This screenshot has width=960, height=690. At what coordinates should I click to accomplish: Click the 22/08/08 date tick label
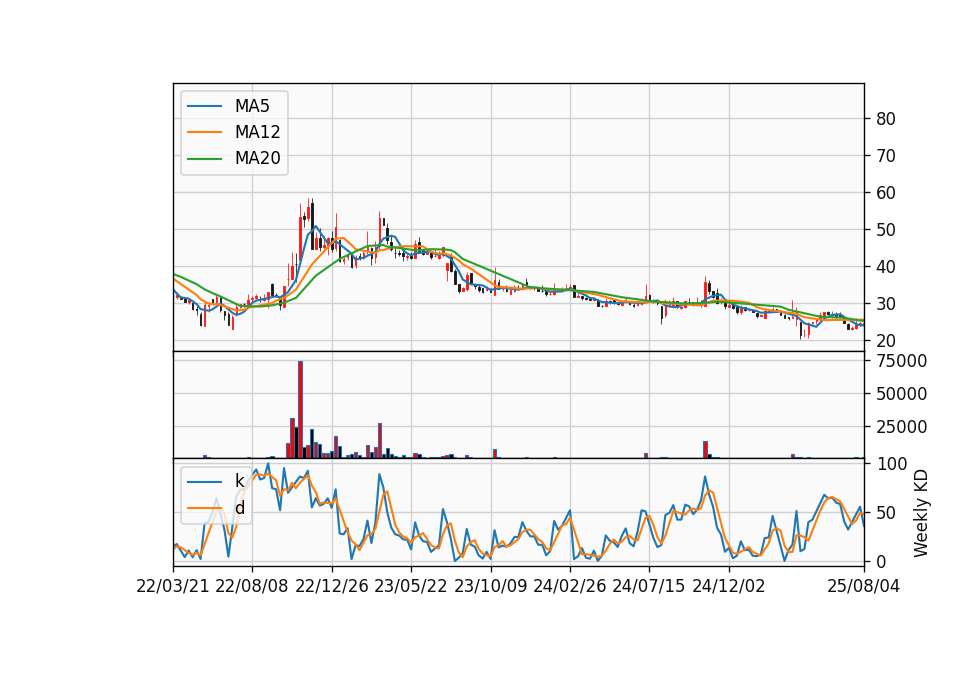tap(252, 586)
